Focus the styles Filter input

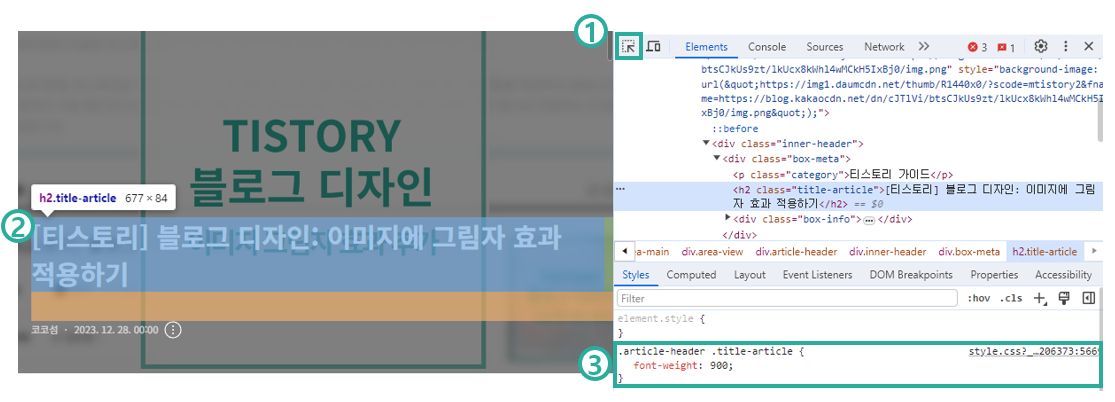coord(786,298)
